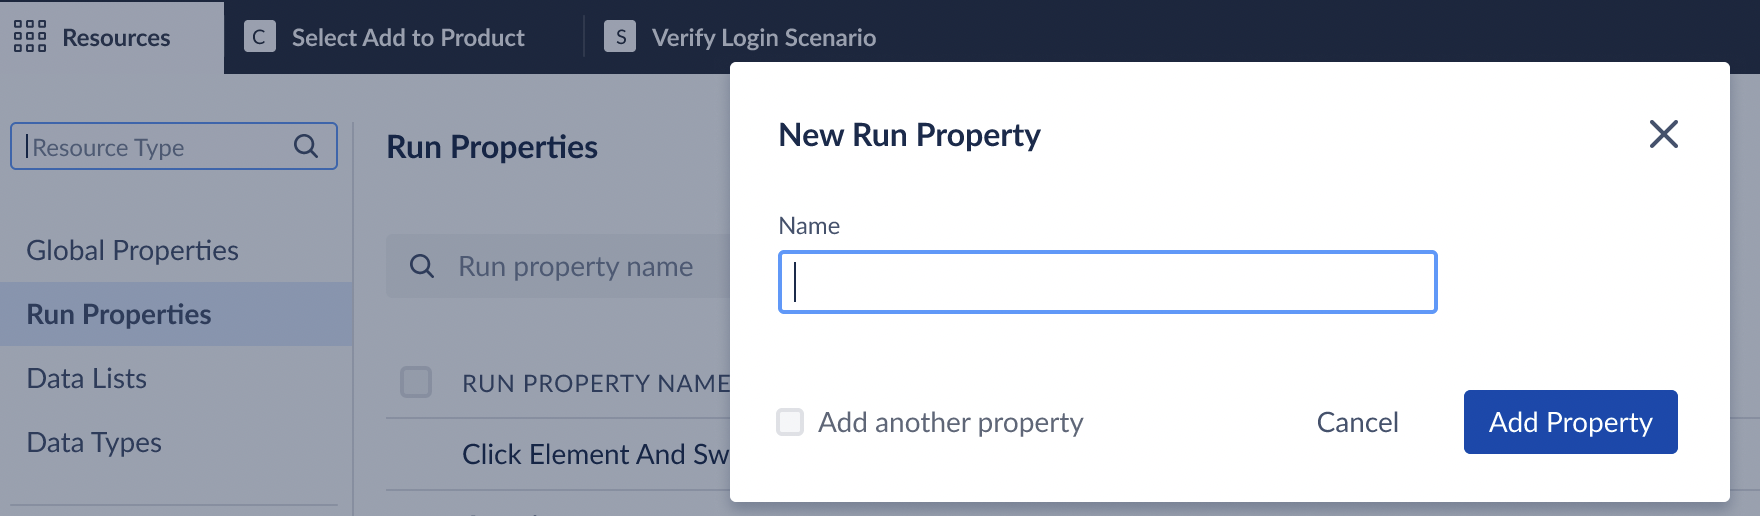1760x516 pixels.
Task: Click the Resource Type search field
Action: tap(160, 147)
